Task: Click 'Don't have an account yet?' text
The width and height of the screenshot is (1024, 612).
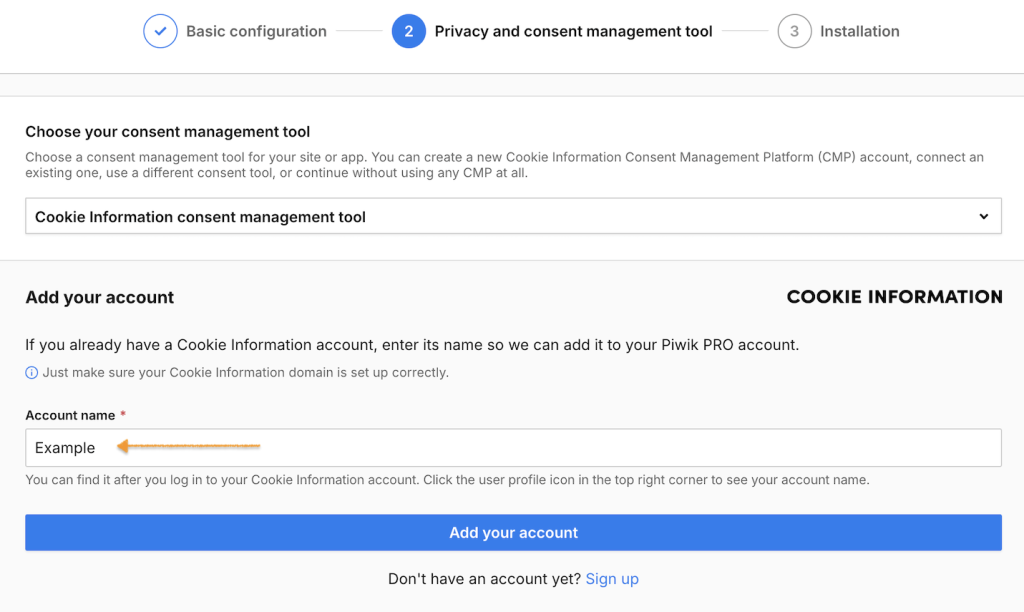Action: tap(484, 579)
